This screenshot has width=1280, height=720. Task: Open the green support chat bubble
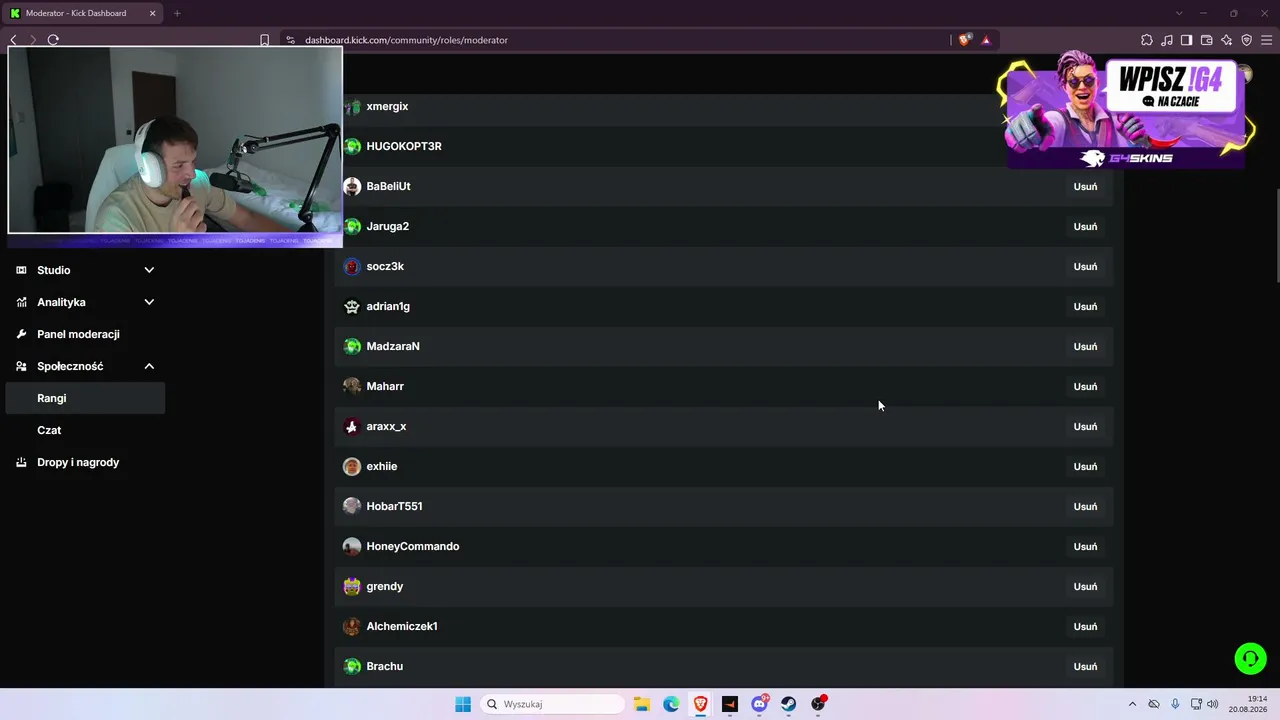[x=1250, y=658]
